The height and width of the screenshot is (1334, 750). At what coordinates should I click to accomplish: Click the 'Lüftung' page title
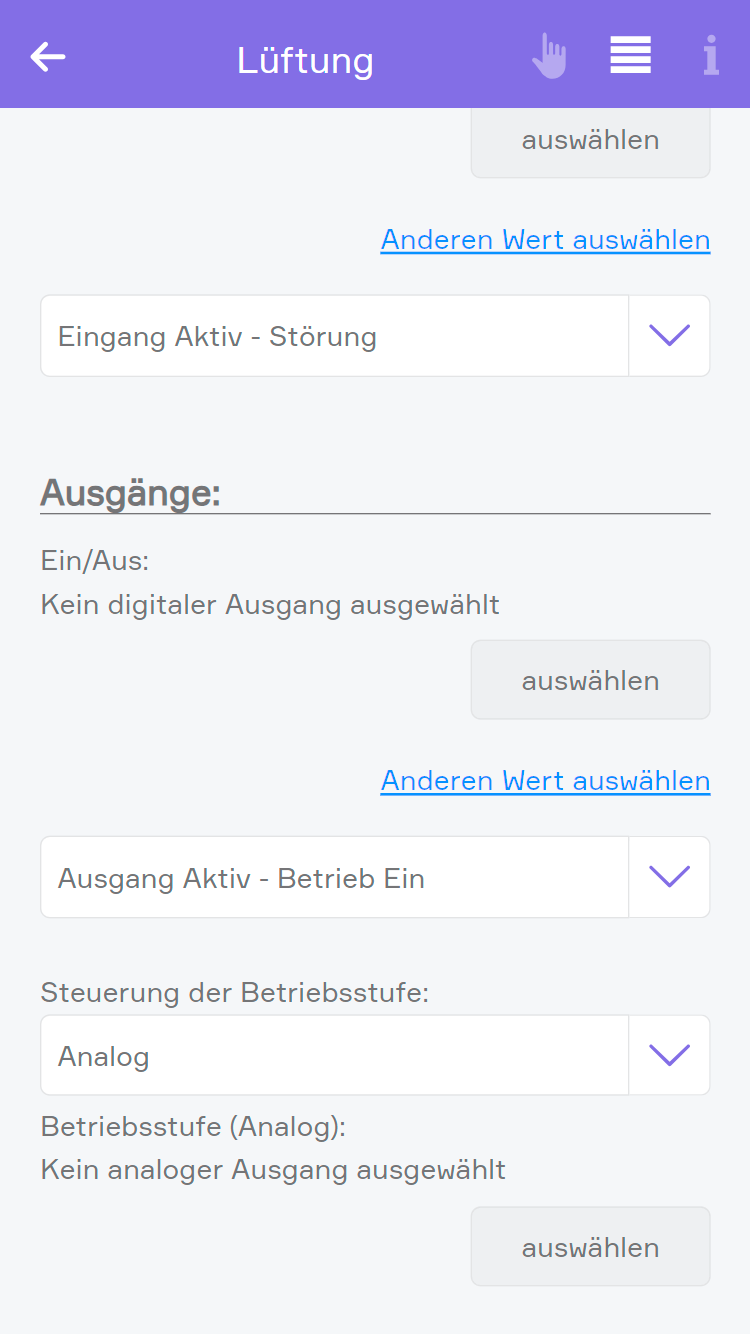click(305, 61)
